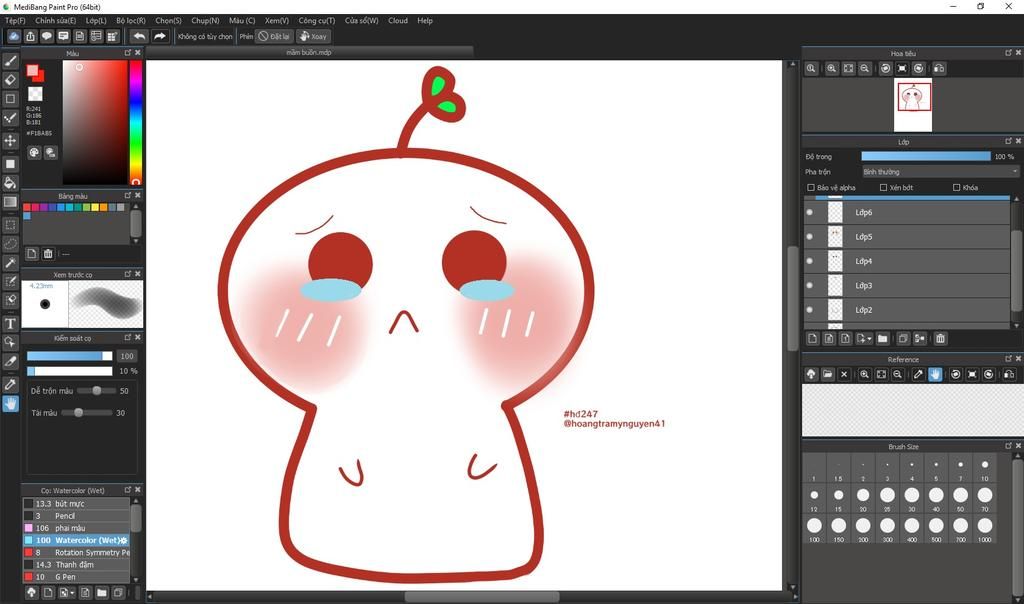This screenshot has height=604, width=1024.
Task: Select the Move tool
Action: (x=10, y=140)
